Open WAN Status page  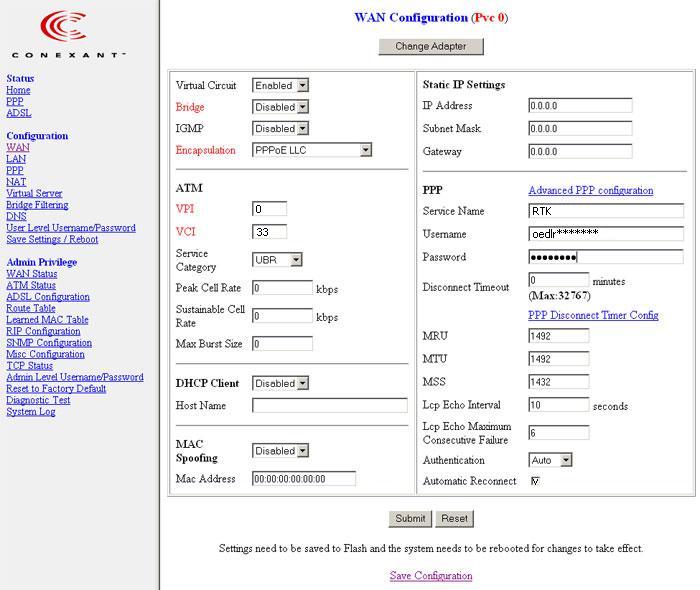pos(32,274)
